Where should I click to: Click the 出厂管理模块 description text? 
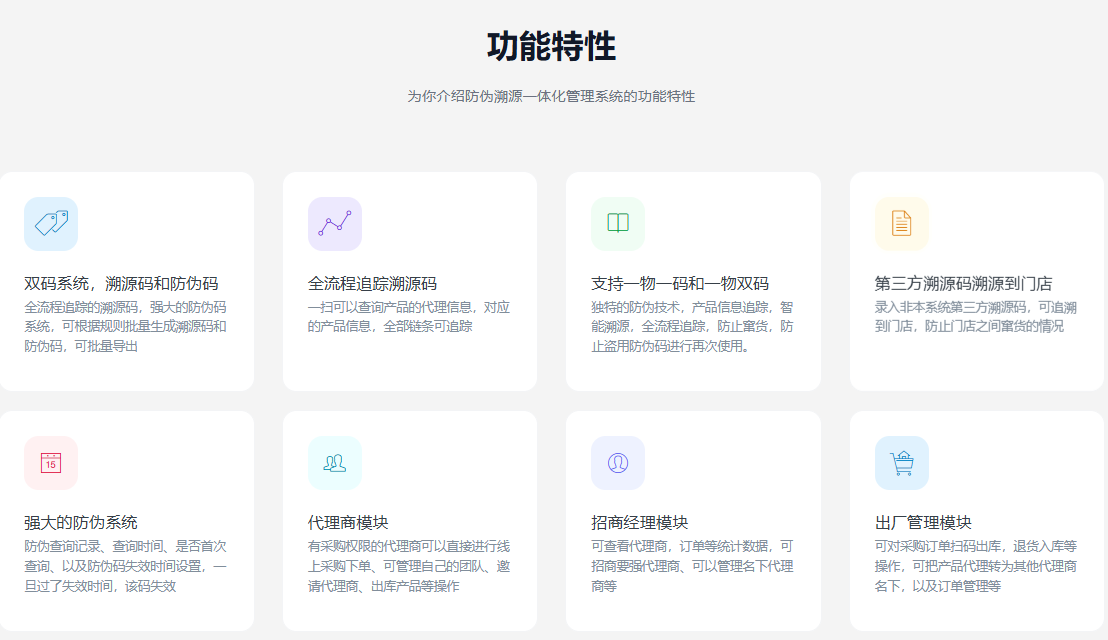[975, 566]
